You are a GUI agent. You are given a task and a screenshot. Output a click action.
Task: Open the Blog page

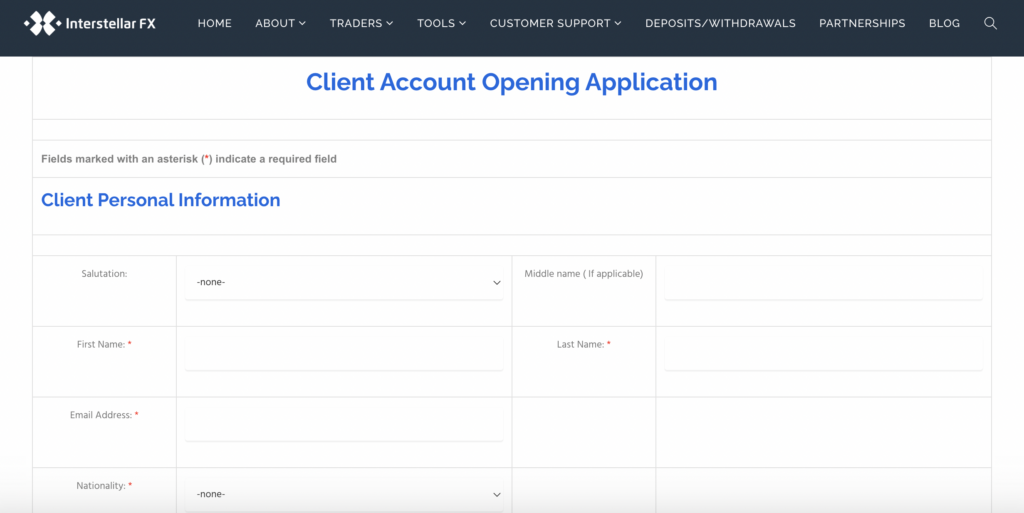click(943, 23)
